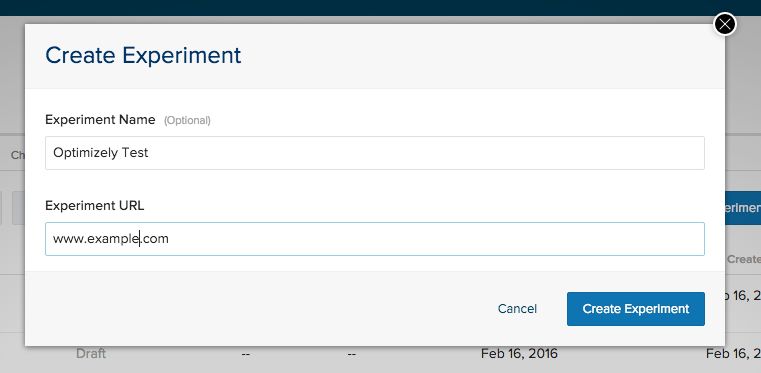The image size is (761, 373).
Task: Click the gray button hidden behind dialog's left edge
Action: click(x=18, y=208)
